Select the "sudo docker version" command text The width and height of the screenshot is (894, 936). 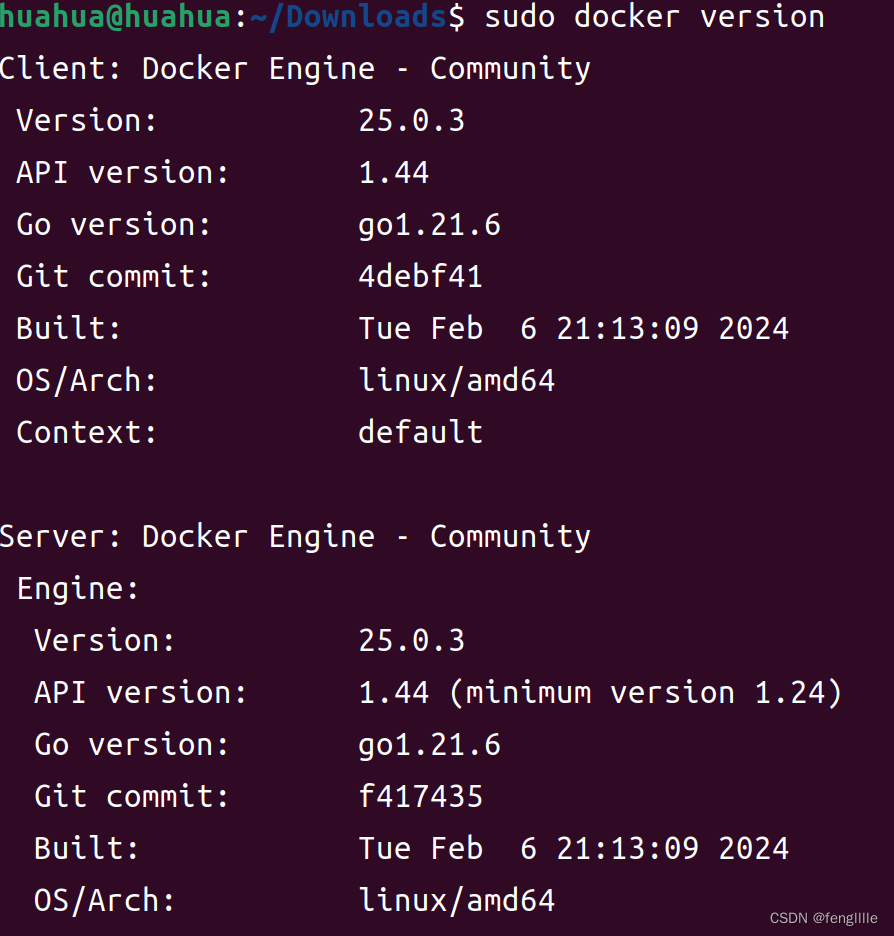(x=655, y=16)
